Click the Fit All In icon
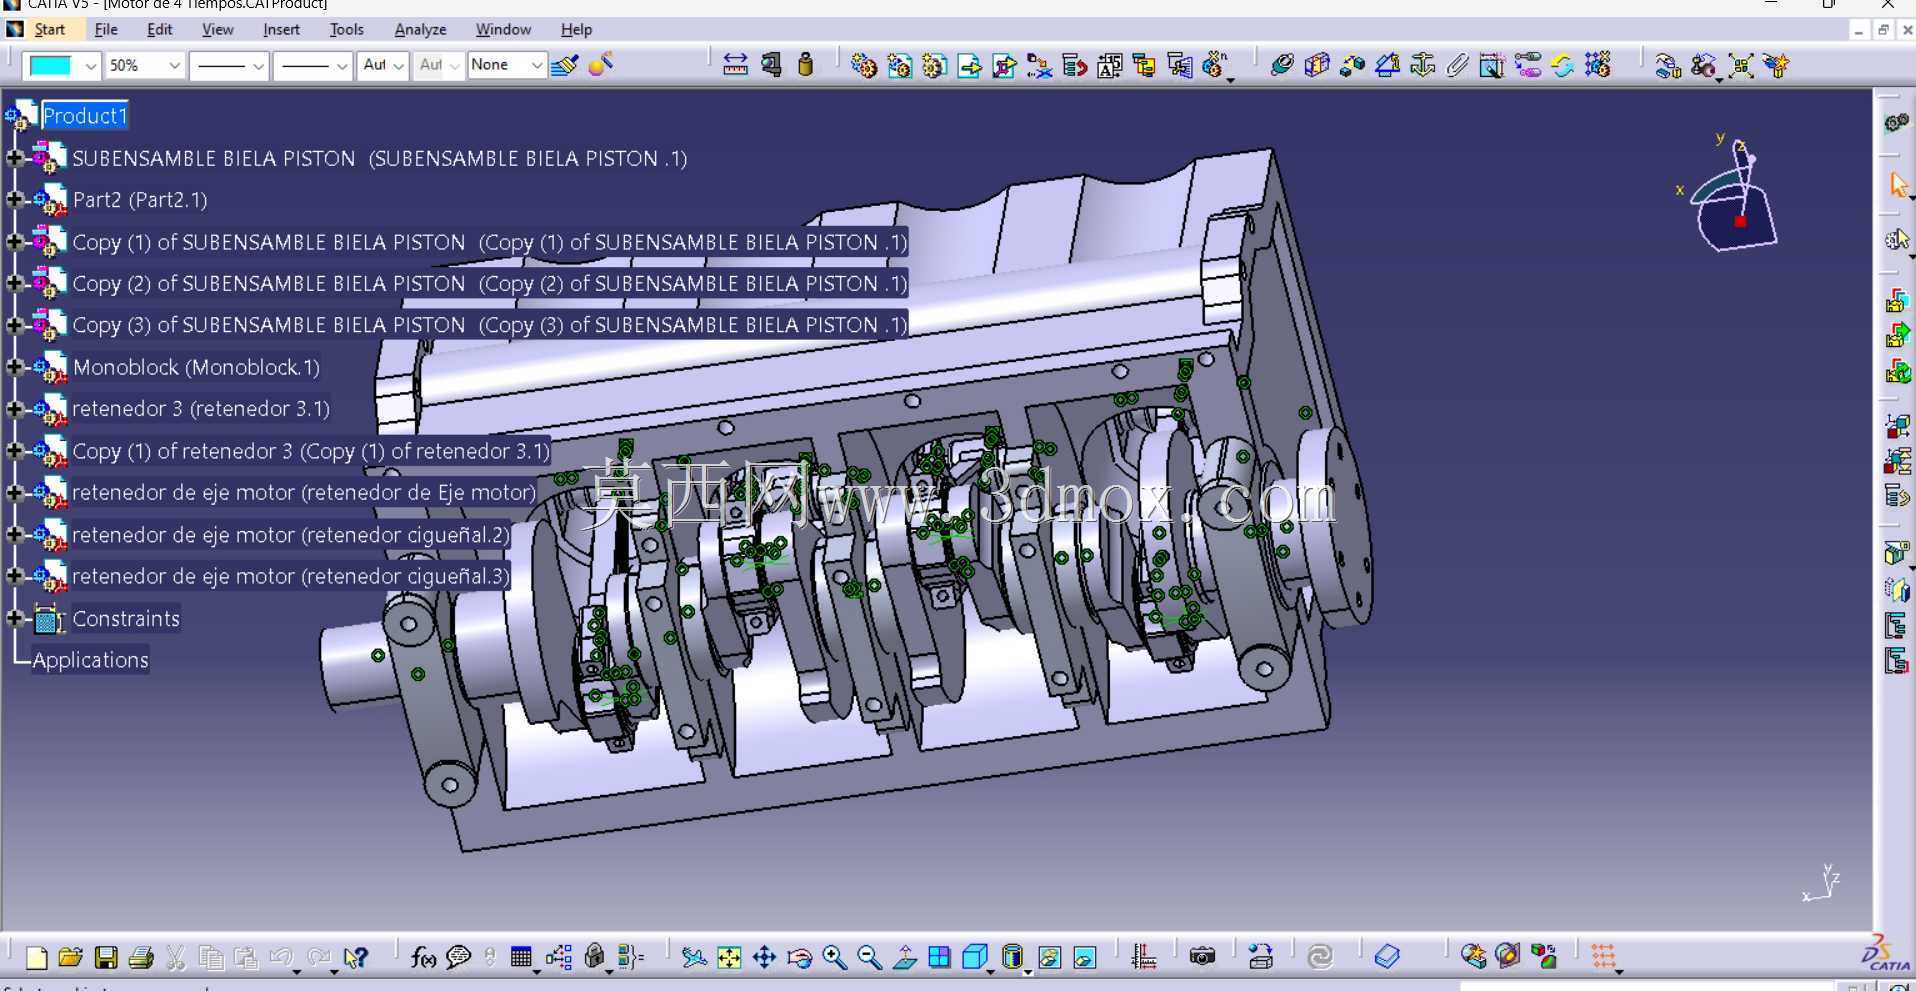Screen dimensions: 1916x991 (x=729, y=958)
